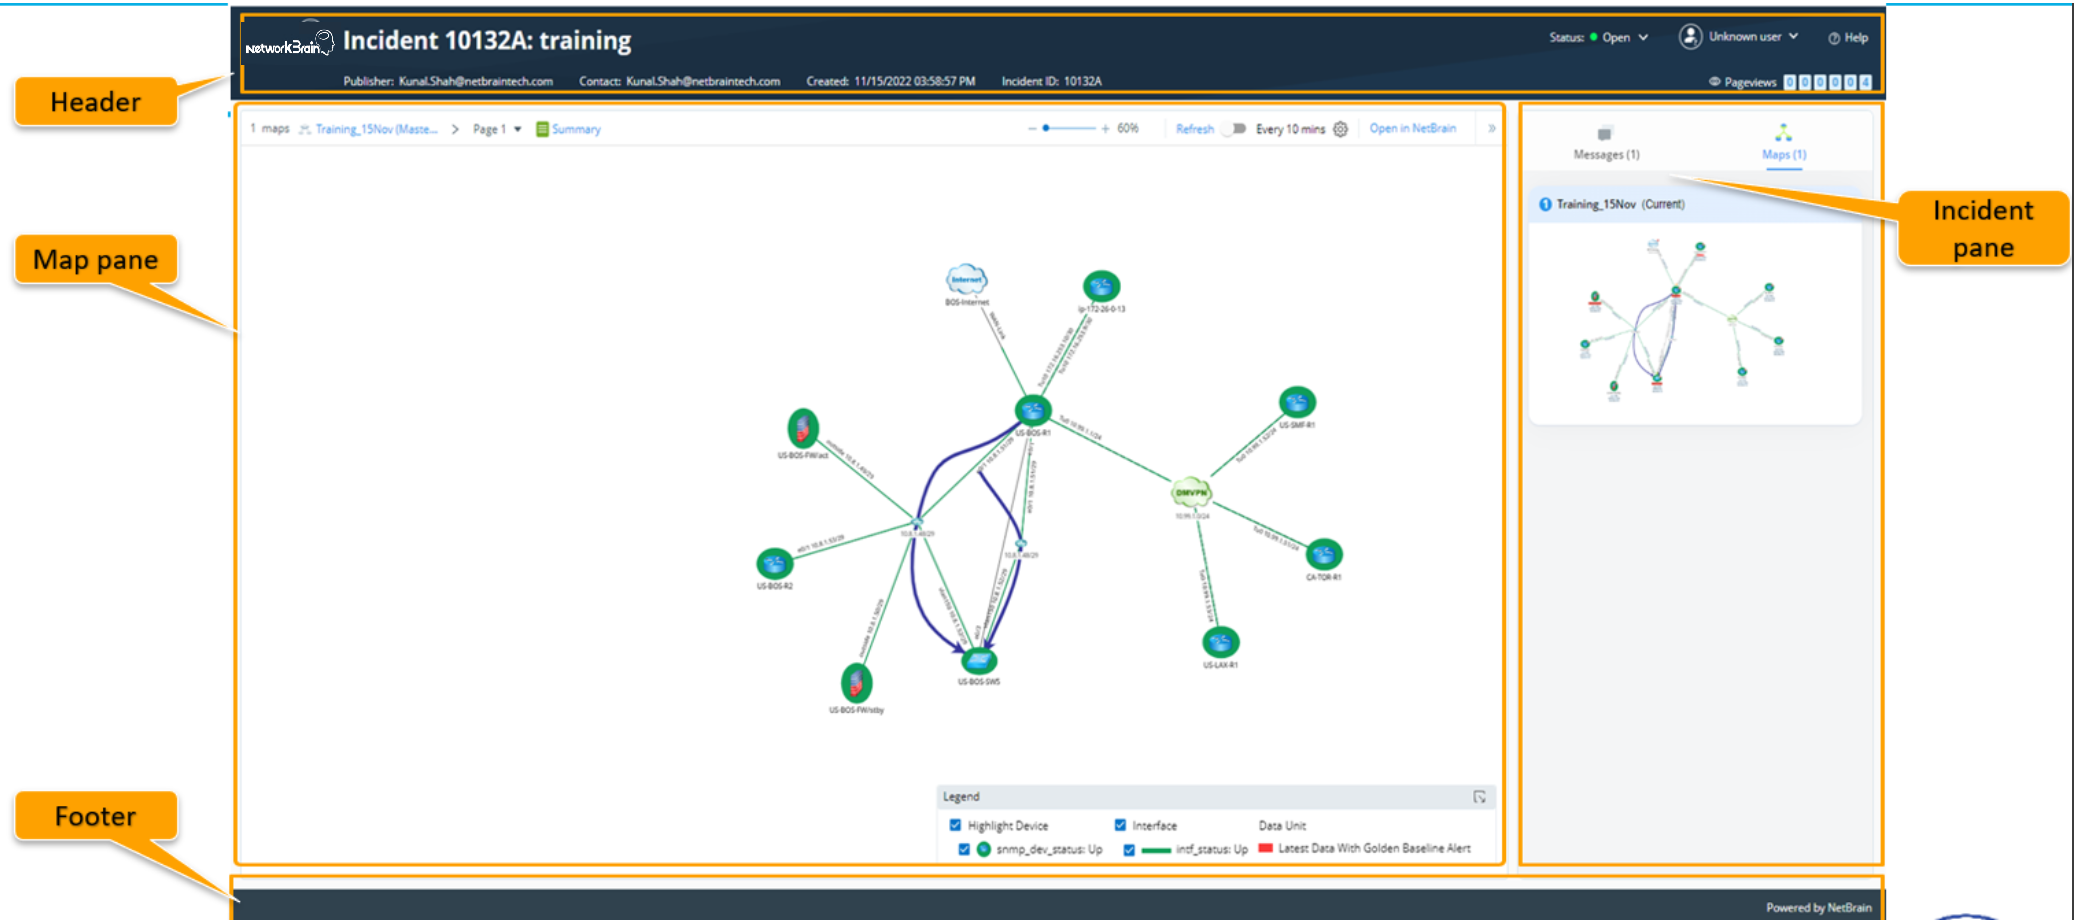This screenshot has width=2085, height=924.
Task: Expand the Unknown user menu
Action: coord(1754,36)
